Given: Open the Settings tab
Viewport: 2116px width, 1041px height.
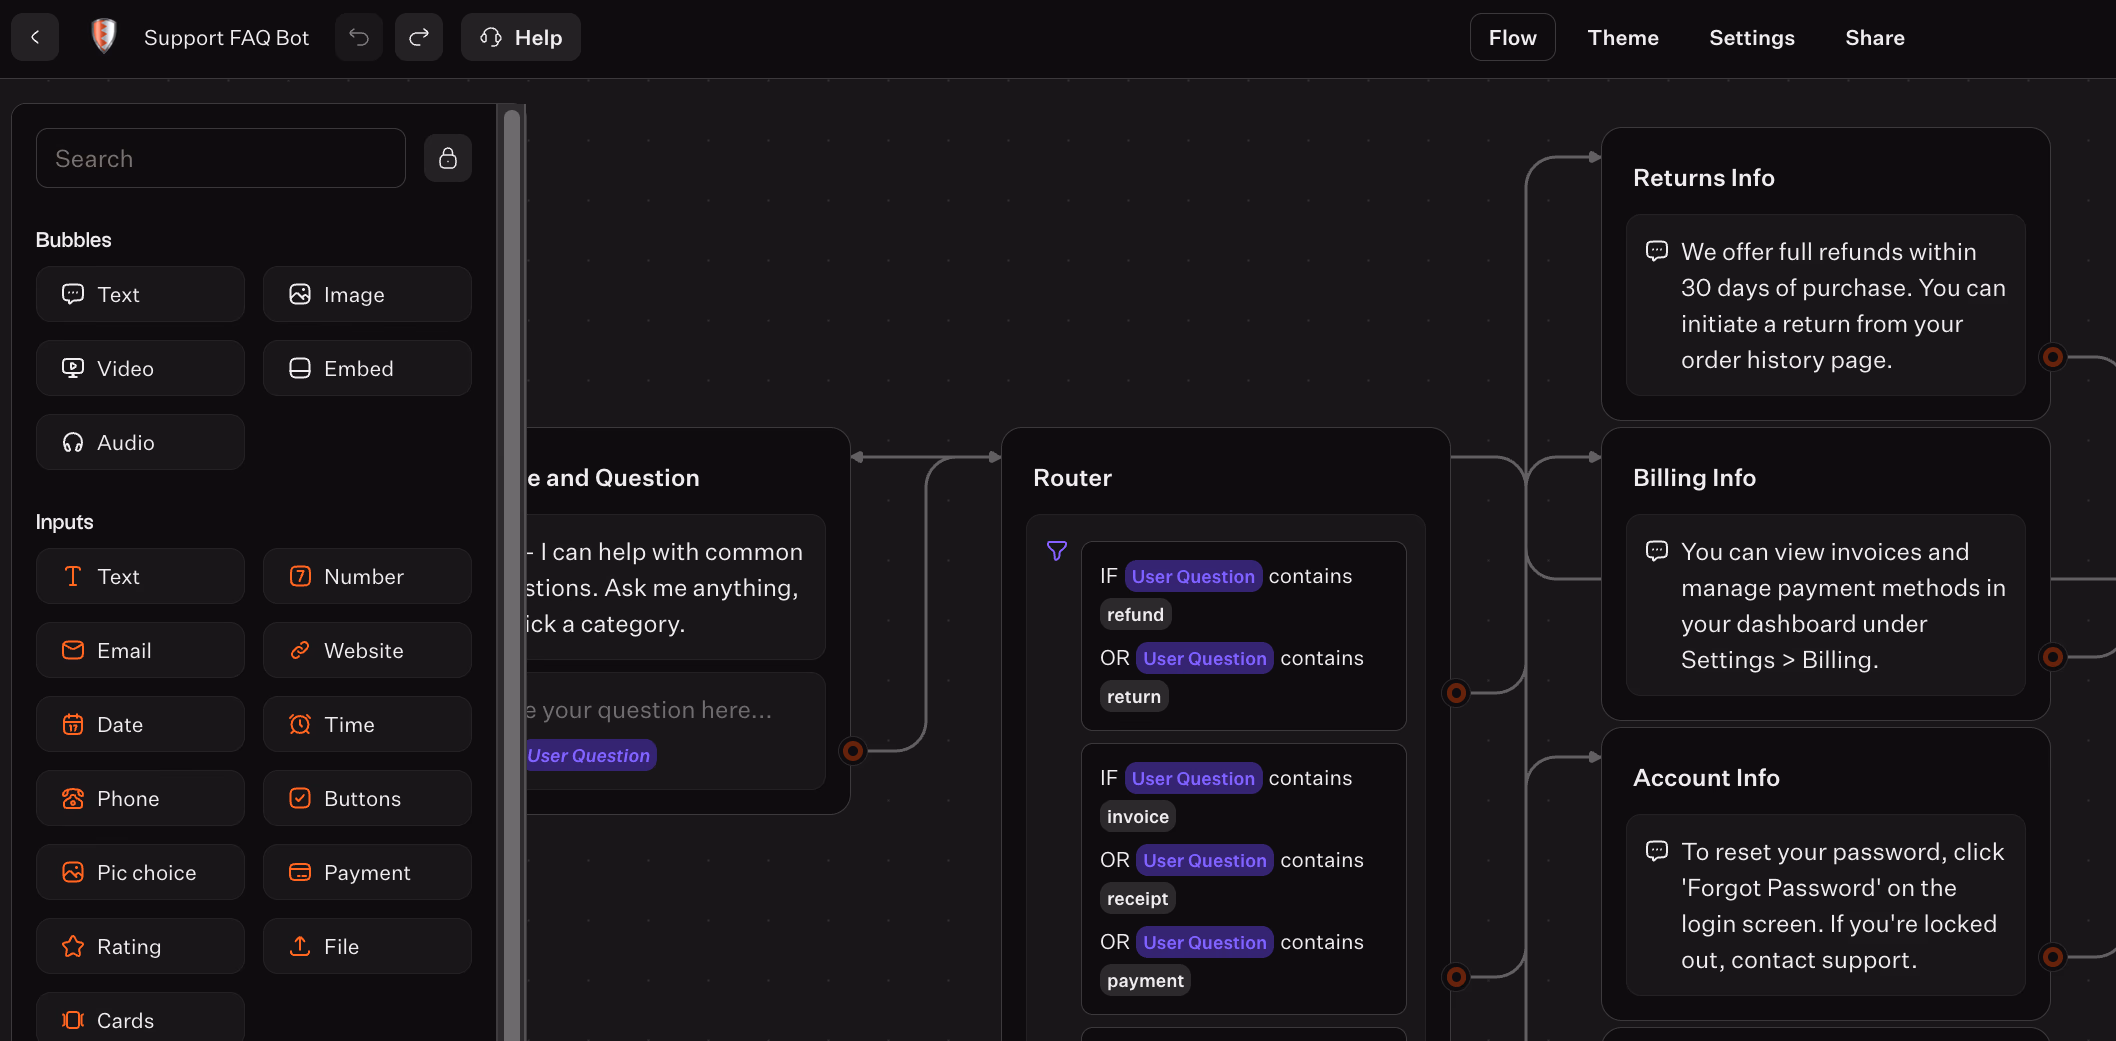Looking at the screenshot, I should click(1751, 37).
